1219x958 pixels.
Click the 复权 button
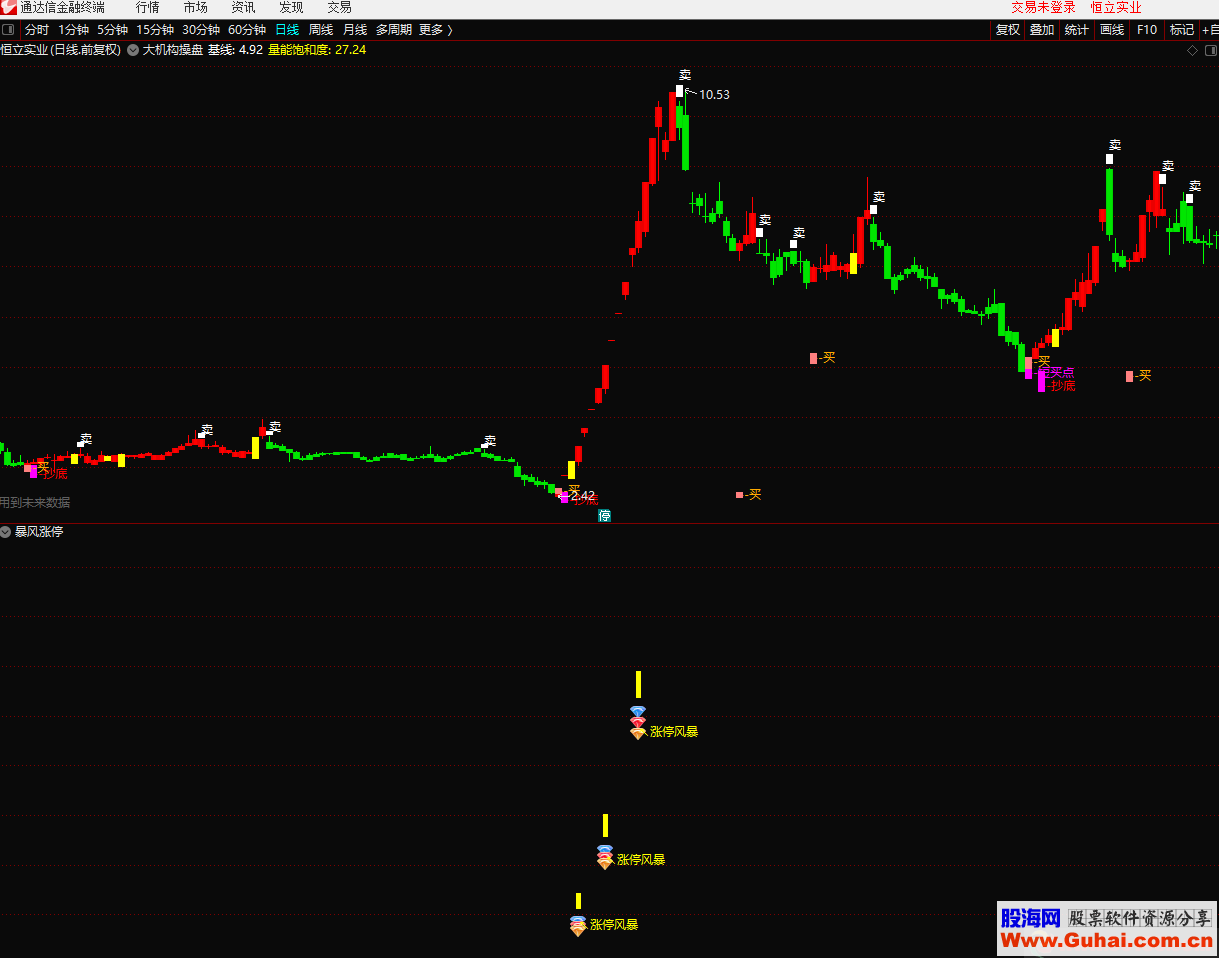[x=1008, y=30]
